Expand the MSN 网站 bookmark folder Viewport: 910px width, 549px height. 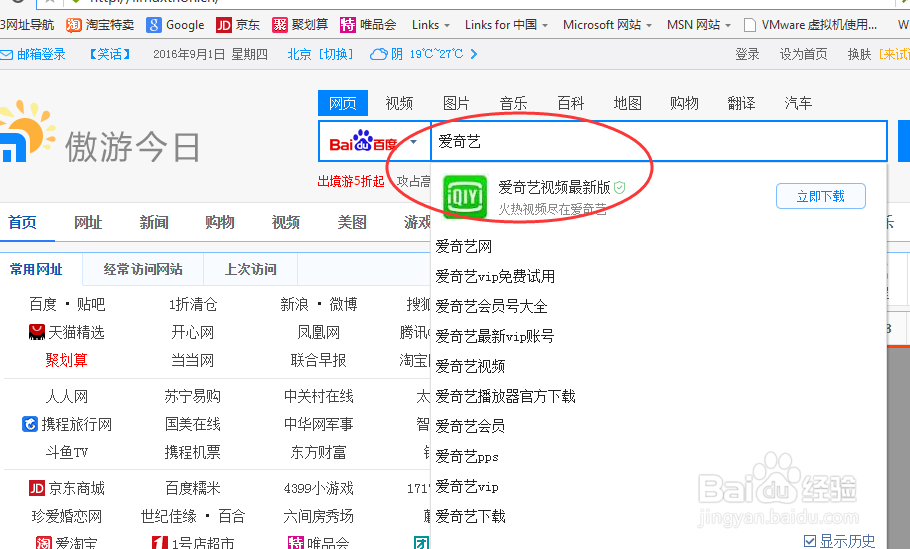699,25
